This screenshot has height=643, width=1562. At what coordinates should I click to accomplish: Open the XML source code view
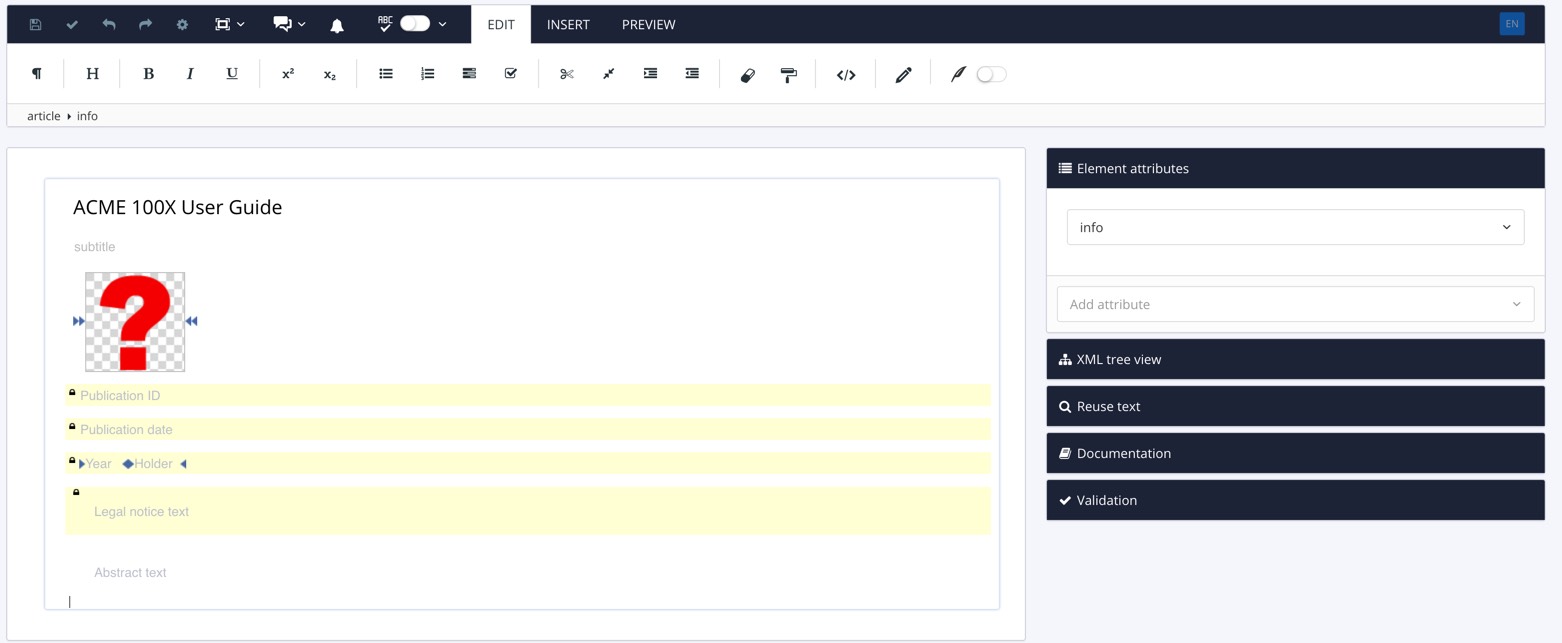(x=845, y=74)
